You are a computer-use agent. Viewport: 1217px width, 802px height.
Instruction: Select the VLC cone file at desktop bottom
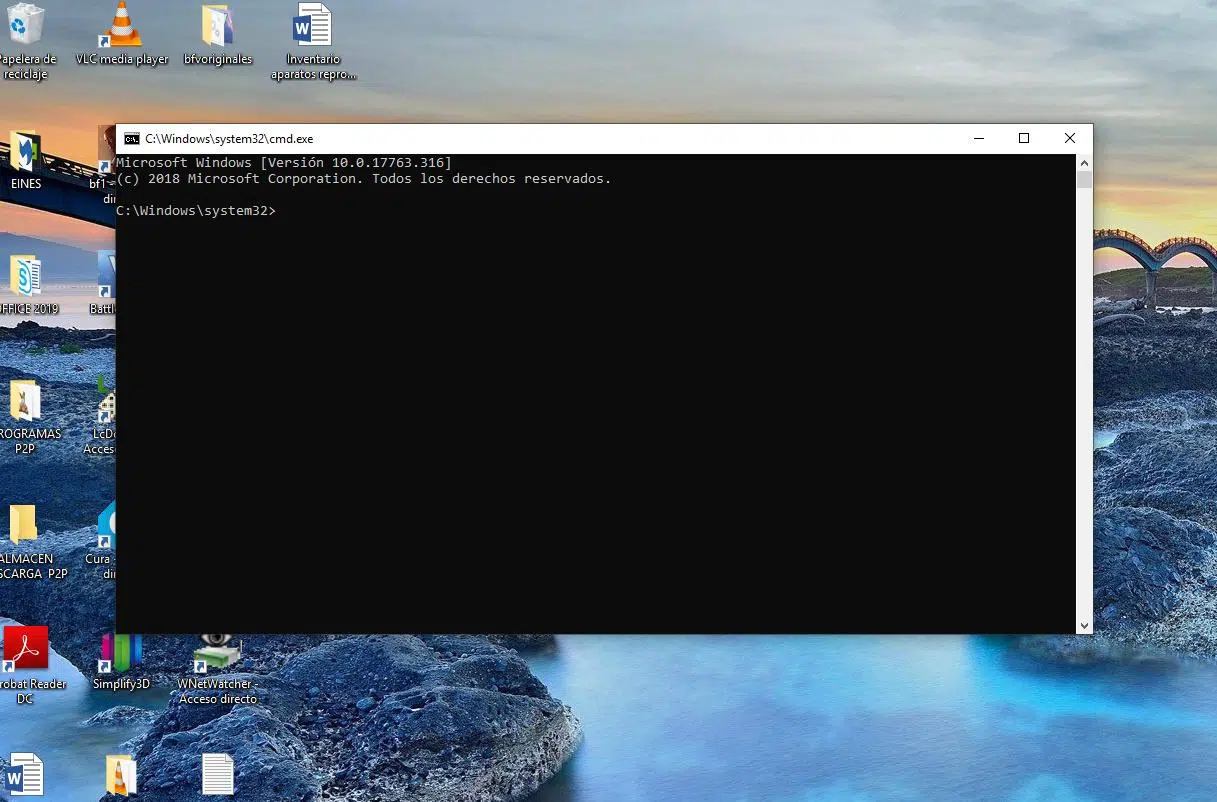tap(121, 775)
